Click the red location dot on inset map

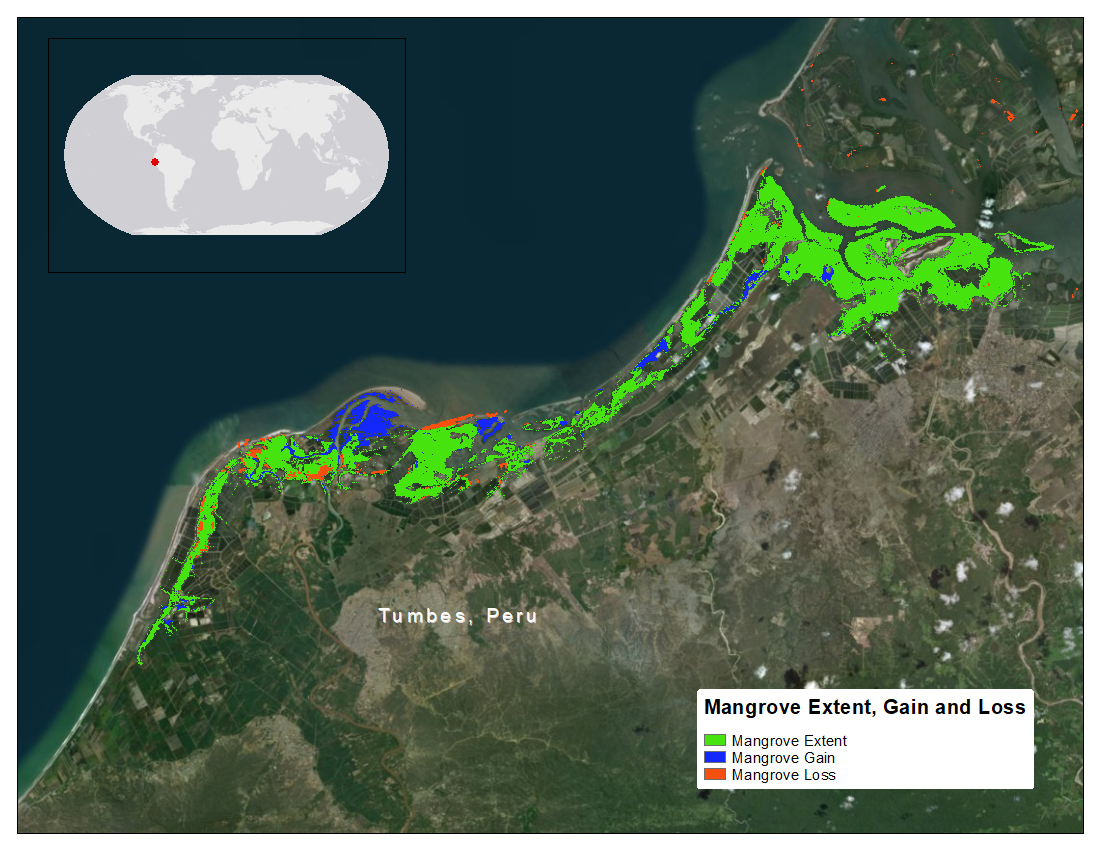point(155,162)
